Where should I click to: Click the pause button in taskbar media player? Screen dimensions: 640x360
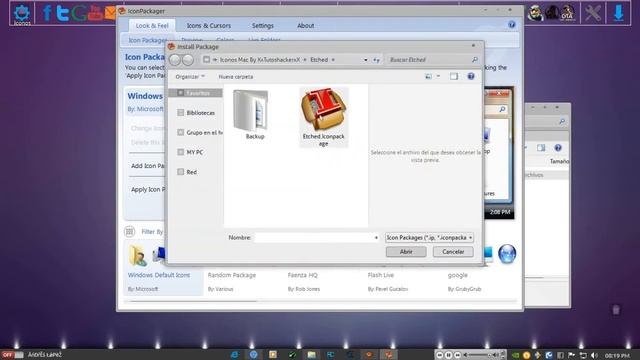click(x=448, y=355)
